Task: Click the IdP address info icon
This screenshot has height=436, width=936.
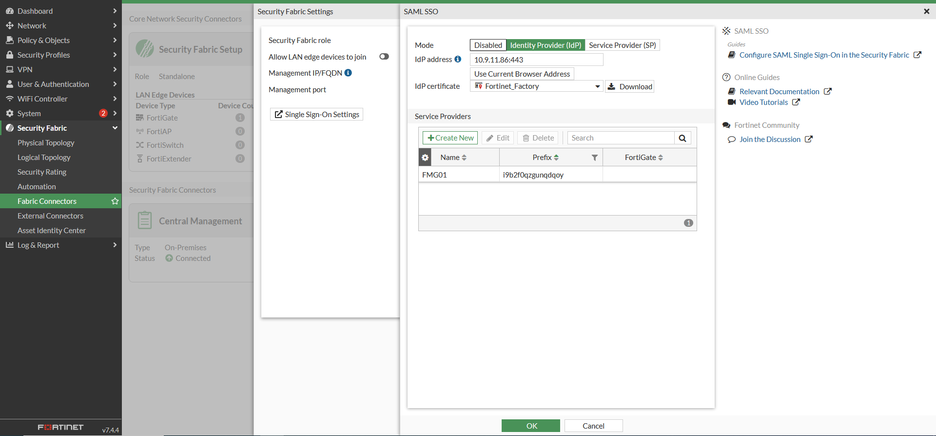Action: click(458, 59)
